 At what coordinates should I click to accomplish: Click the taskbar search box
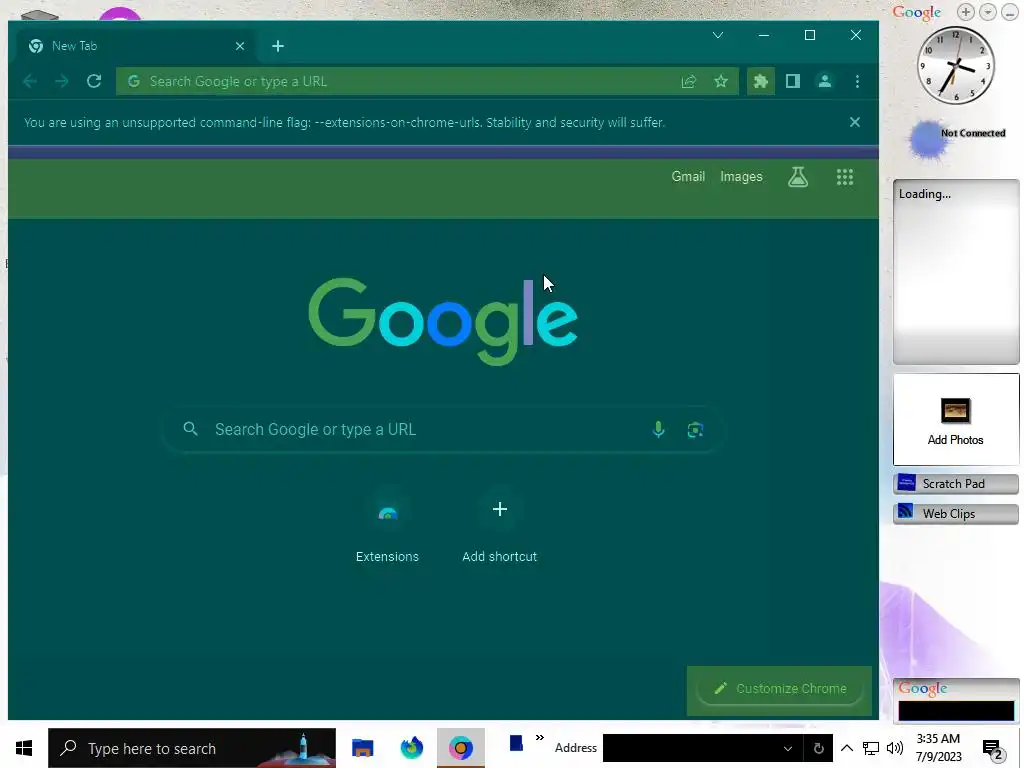(x=192, y=748)
